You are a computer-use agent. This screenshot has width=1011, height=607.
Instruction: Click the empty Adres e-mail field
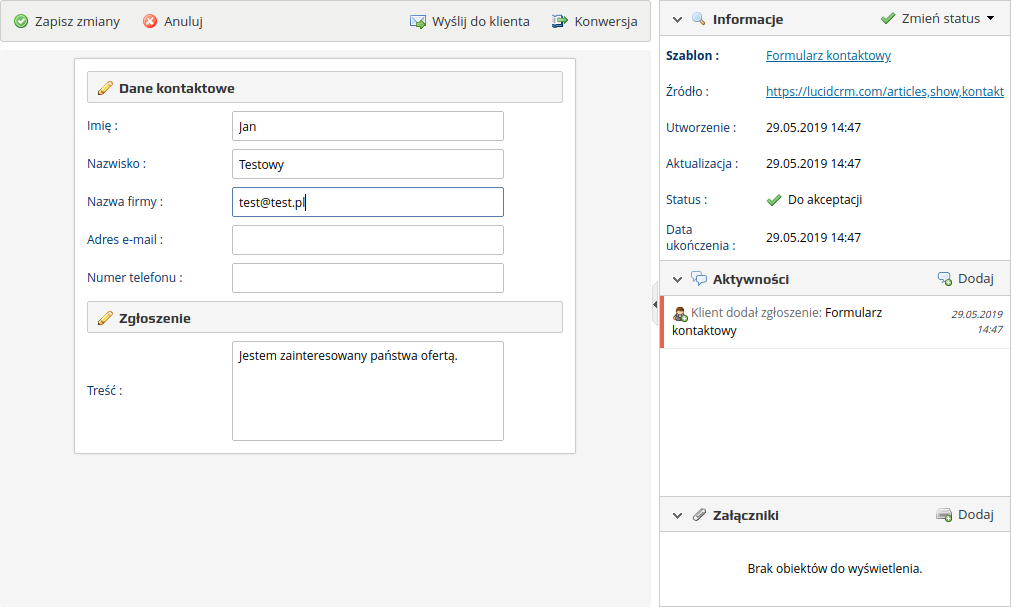click(368, 240)
